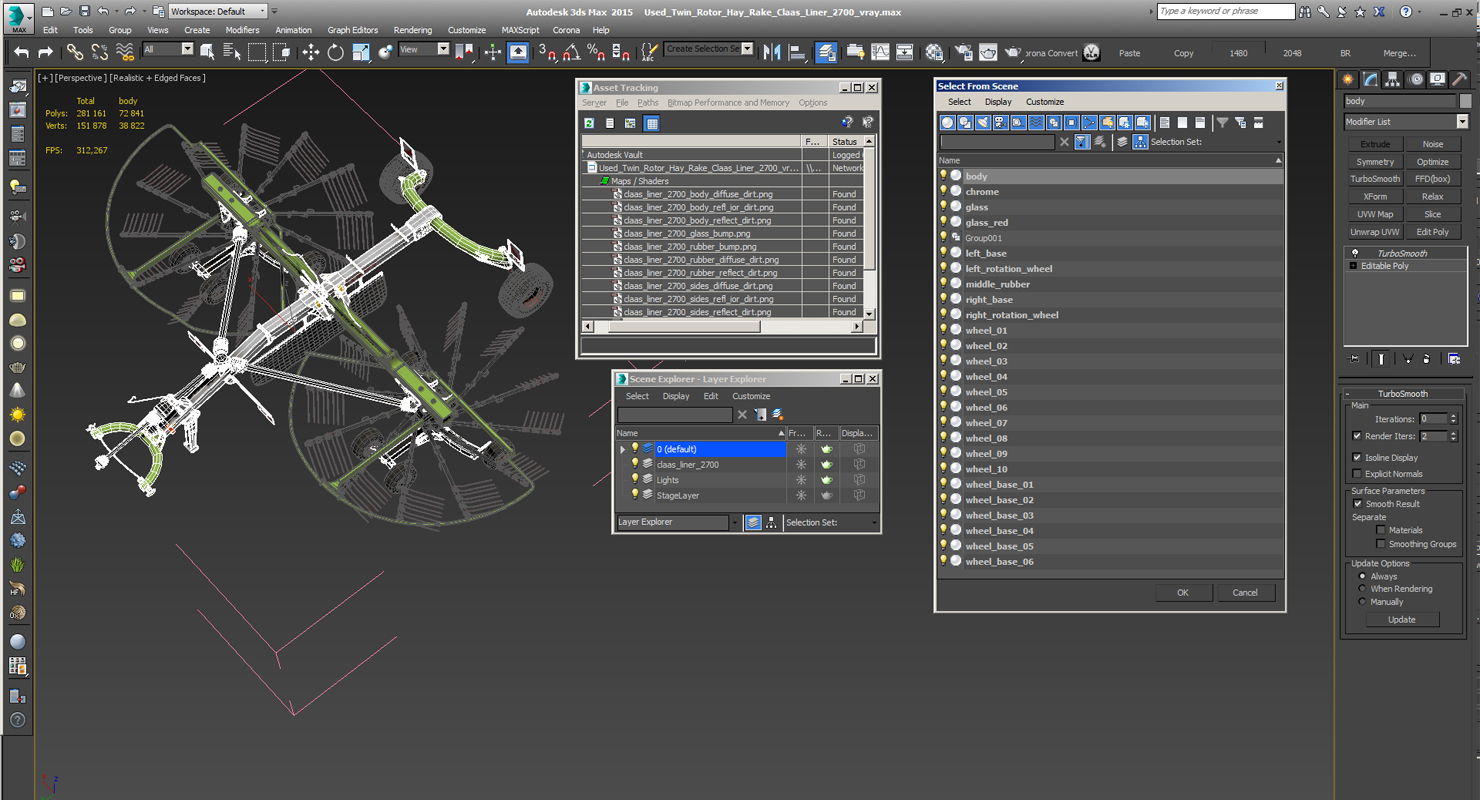Viewport: 1480px width, 800px height.
Task: Switch to the Display command panel tab
Action: [x=1438, y=79]
